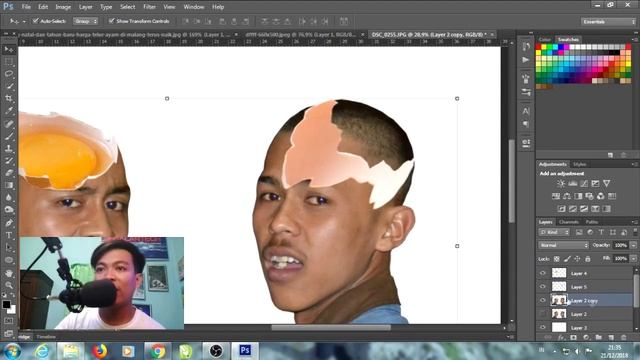Open the Auto-Select Group dropdown
This screenshot has width=640, height=360.
(85, 21)
